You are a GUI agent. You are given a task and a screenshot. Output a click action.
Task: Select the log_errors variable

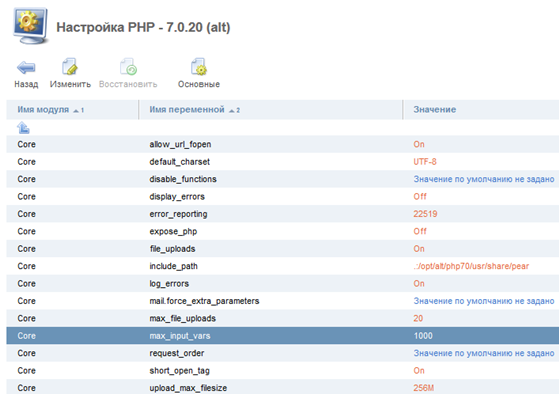tap(169, 284)
